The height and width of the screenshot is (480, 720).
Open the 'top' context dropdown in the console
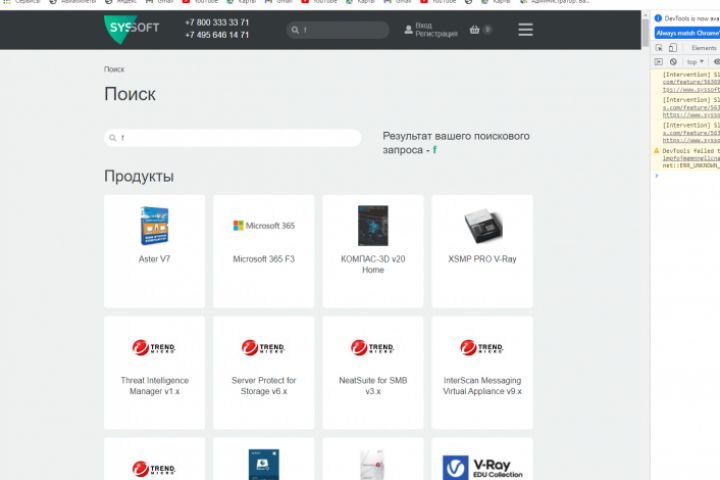695,62
